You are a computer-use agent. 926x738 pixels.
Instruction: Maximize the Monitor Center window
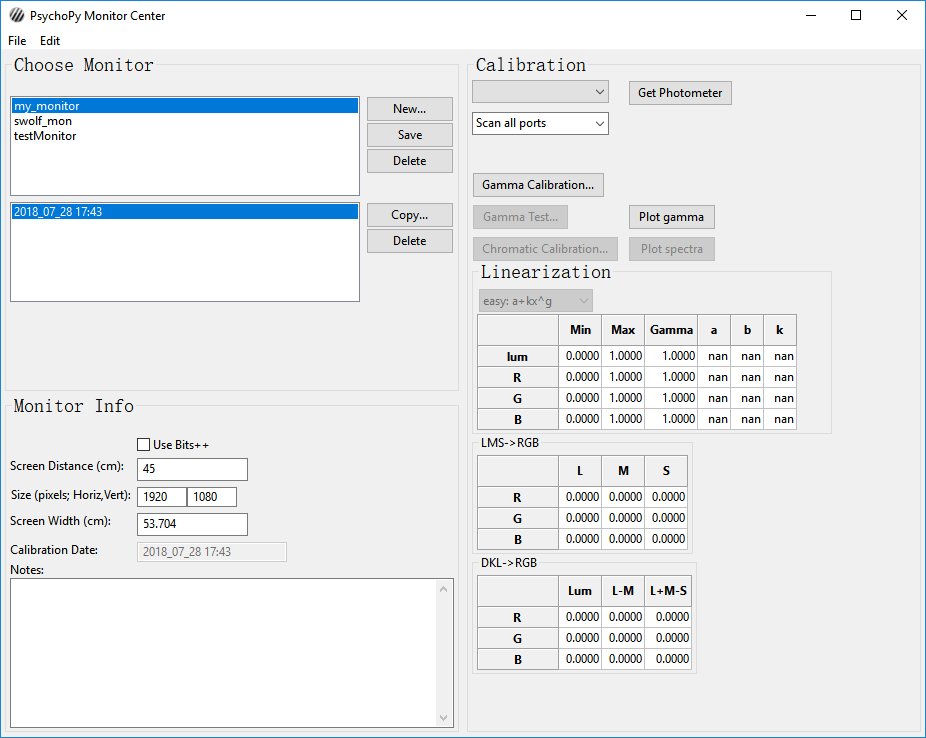[856, 15]
